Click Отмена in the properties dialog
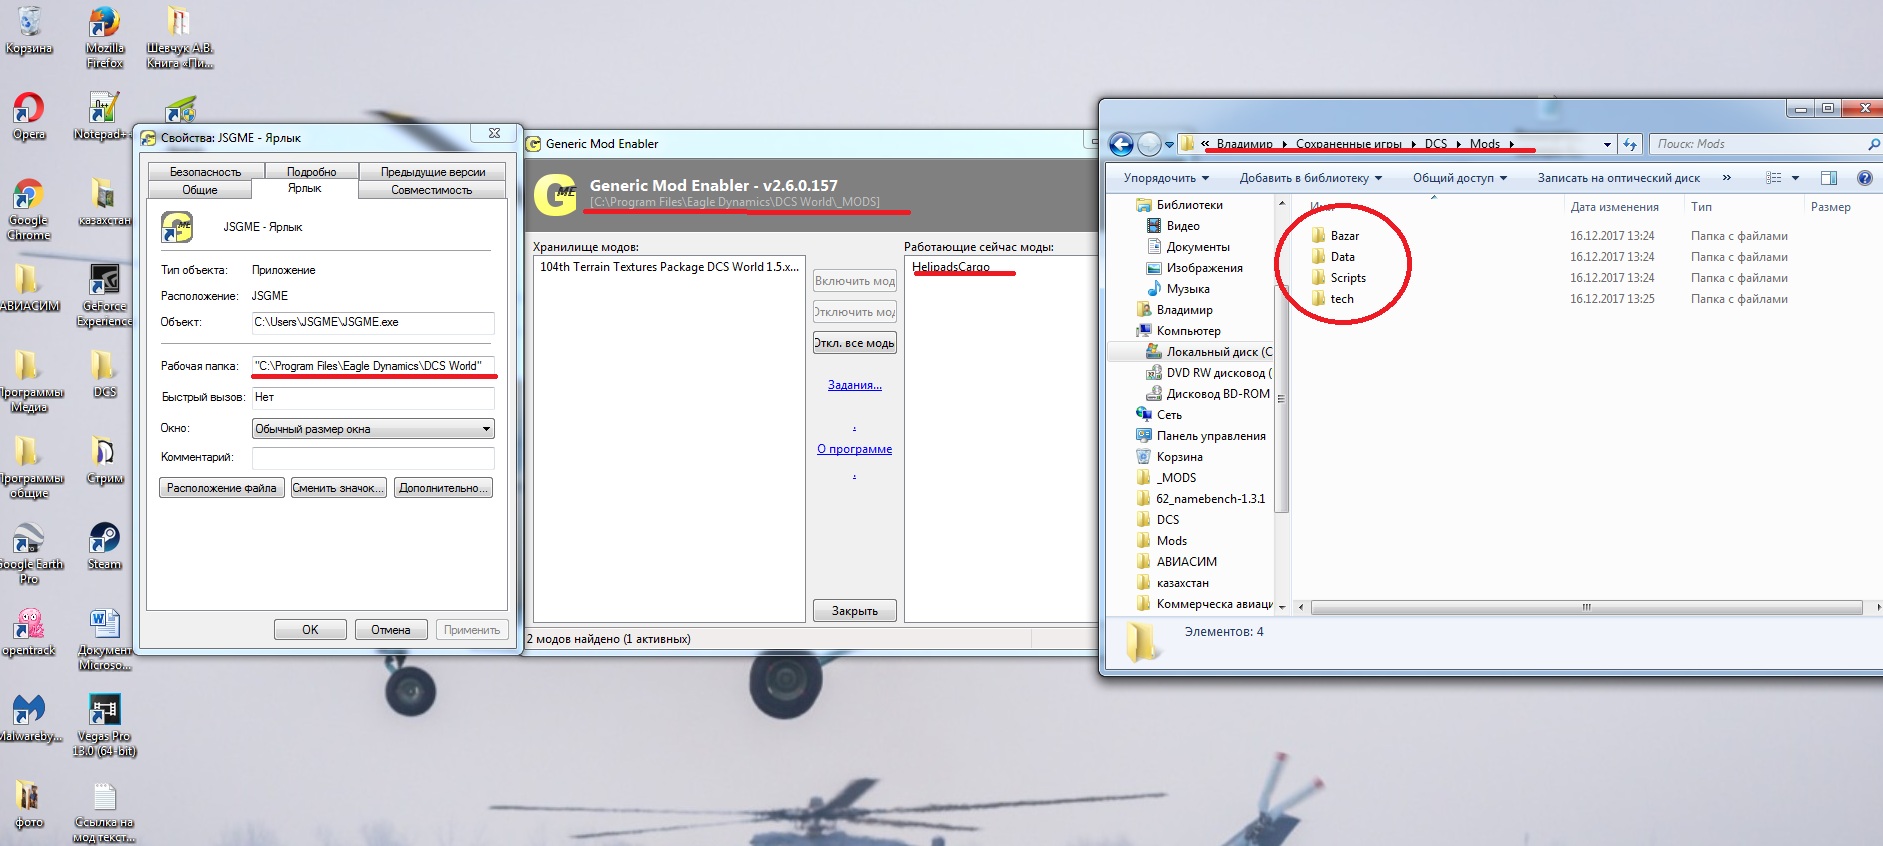This screenshot has height=846, width=1883. tap(391, 630)
